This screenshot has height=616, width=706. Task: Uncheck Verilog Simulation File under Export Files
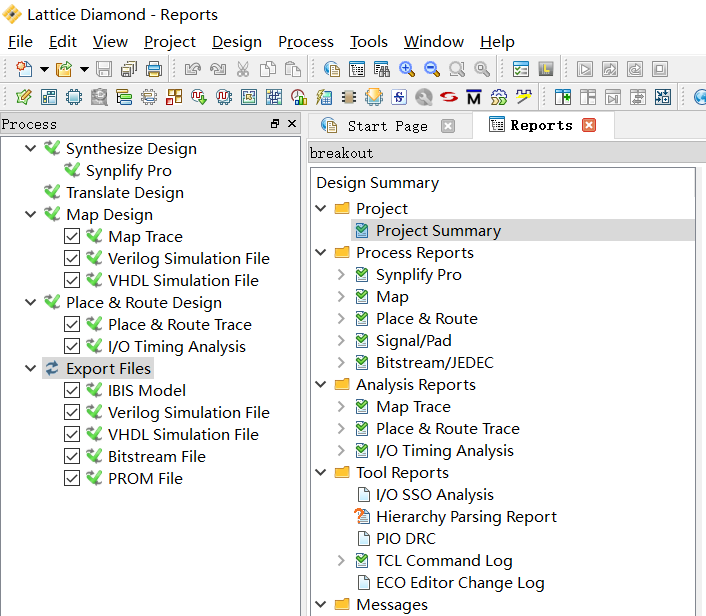[72, 412]
